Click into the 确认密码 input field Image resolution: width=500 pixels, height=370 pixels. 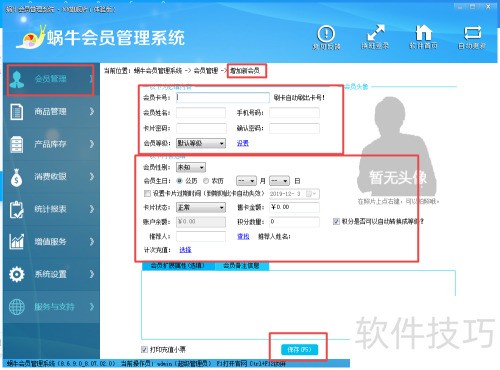[294, 128]
